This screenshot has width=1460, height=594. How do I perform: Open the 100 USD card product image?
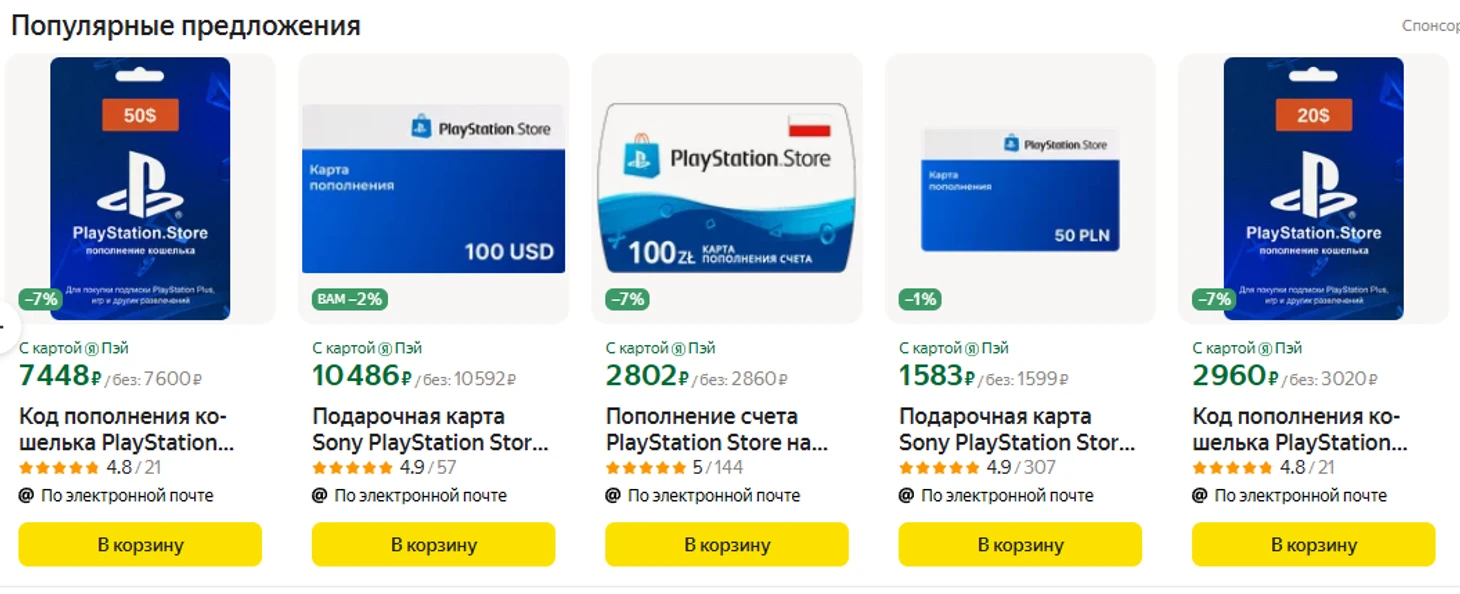pyautogui.click(x=433, y=188)
